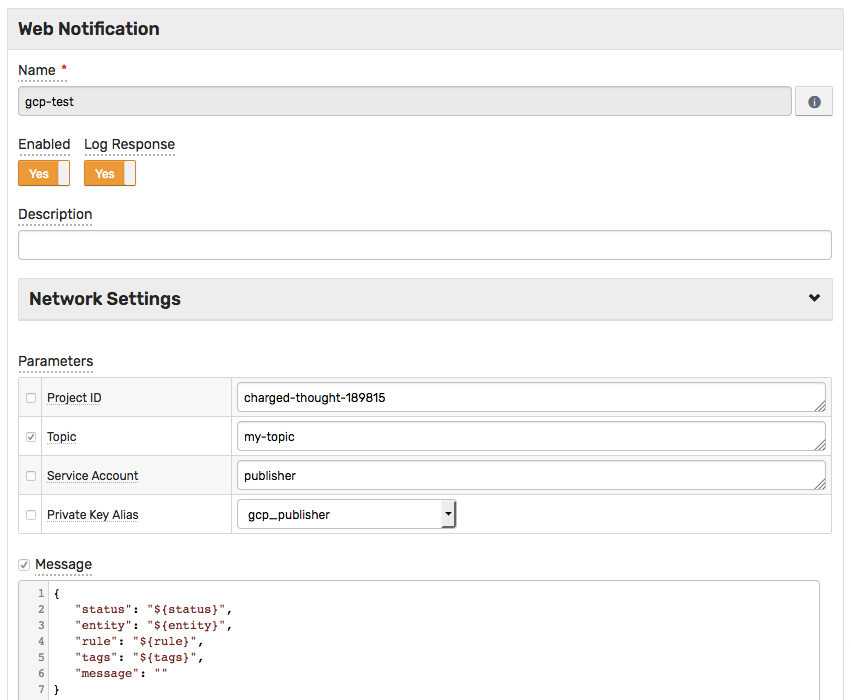851x700 pixels.
Task: Click the "tags" line in message editor
Action: [x=139, y=657]
